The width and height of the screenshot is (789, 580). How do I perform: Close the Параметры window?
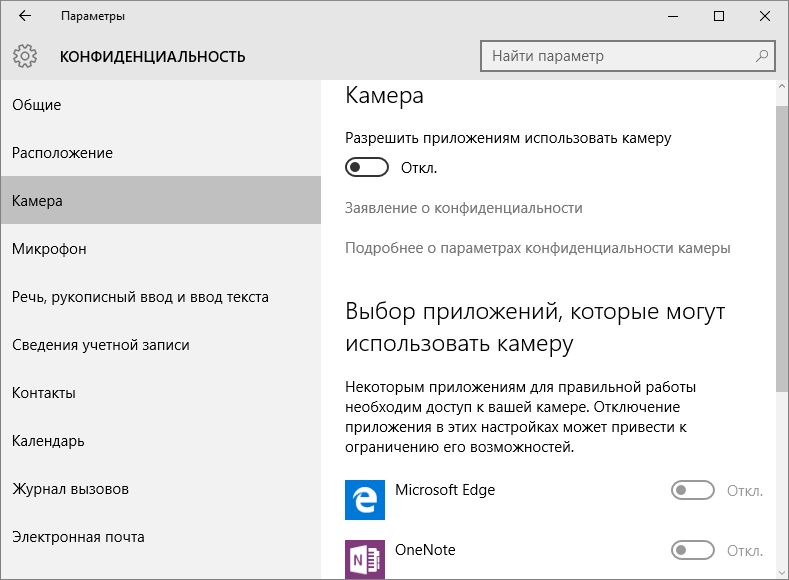click(765, 16)
